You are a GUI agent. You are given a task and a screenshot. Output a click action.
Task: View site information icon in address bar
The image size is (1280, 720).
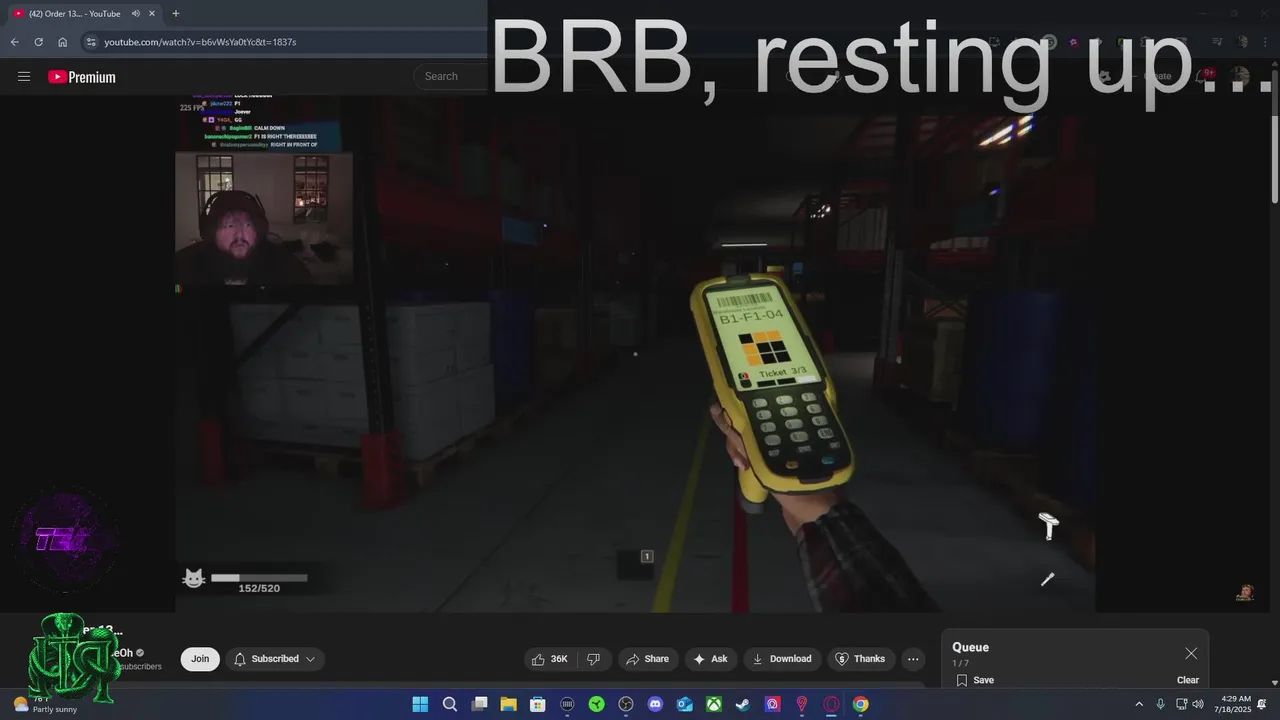pos(91,42)
